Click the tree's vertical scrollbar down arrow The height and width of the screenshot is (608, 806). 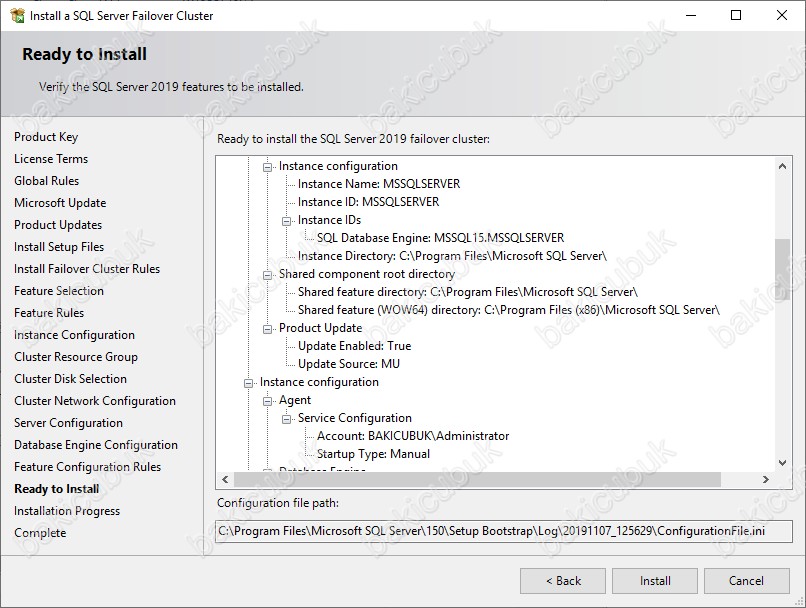782,463
